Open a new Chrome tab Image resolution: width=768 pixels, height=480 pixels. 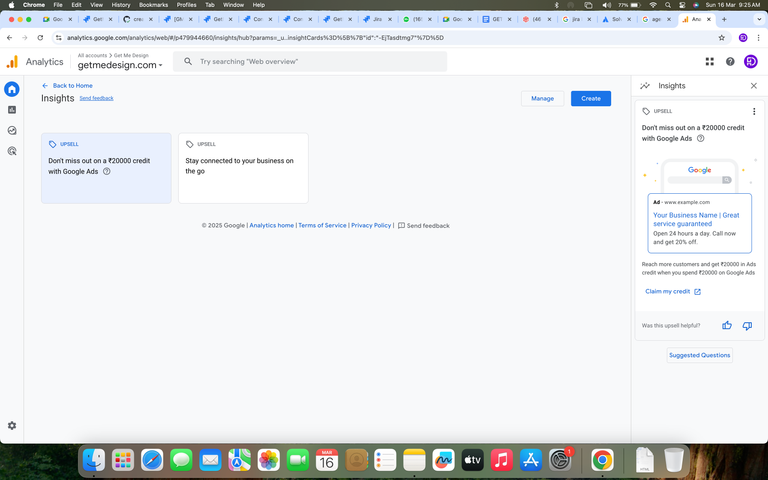click(724, 20)
